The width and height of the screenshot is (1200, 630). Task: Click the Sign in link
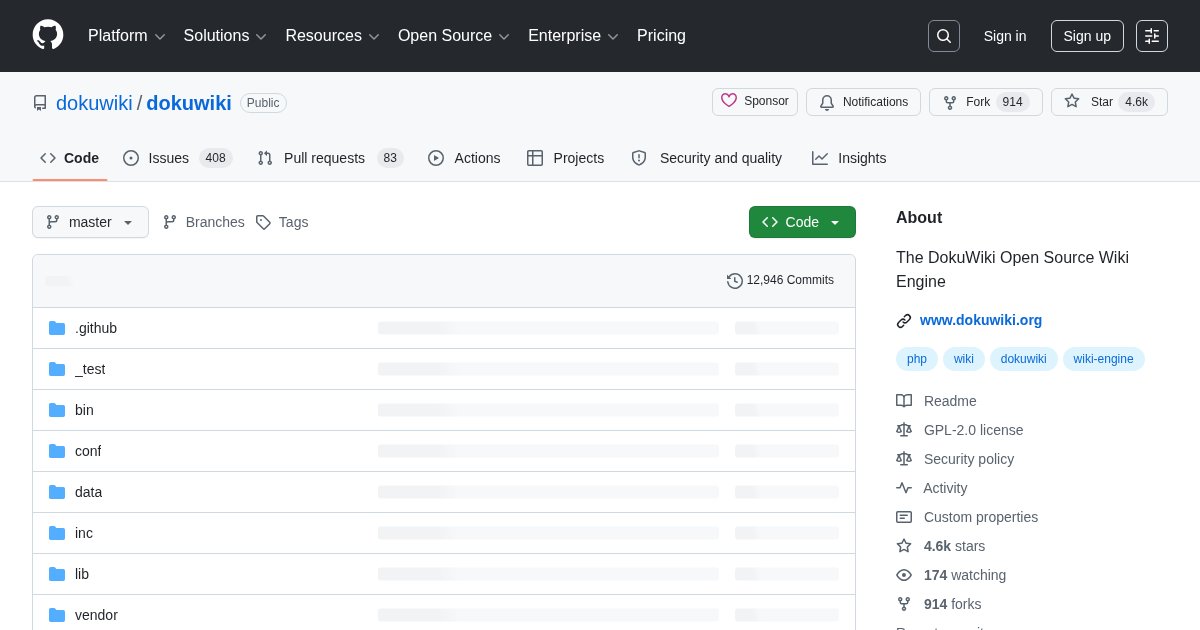(x=1005, y=36)
